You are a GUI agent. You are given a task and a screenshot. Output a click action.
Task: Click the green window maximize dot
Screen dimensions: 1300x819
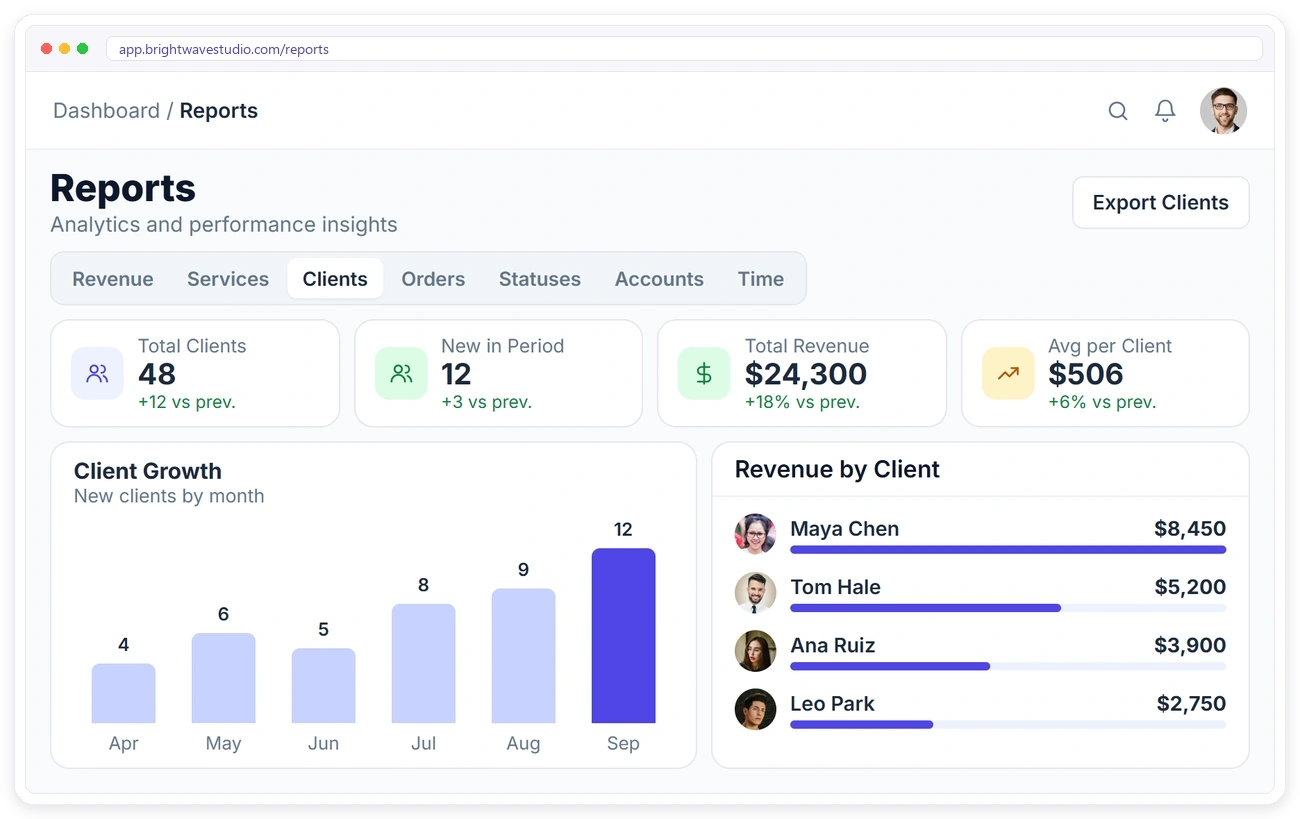pos(83,48)
